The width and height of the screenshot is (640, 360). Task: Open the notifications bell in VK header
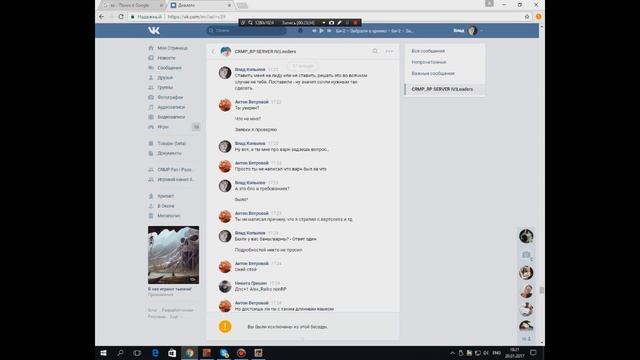[300, 31]
